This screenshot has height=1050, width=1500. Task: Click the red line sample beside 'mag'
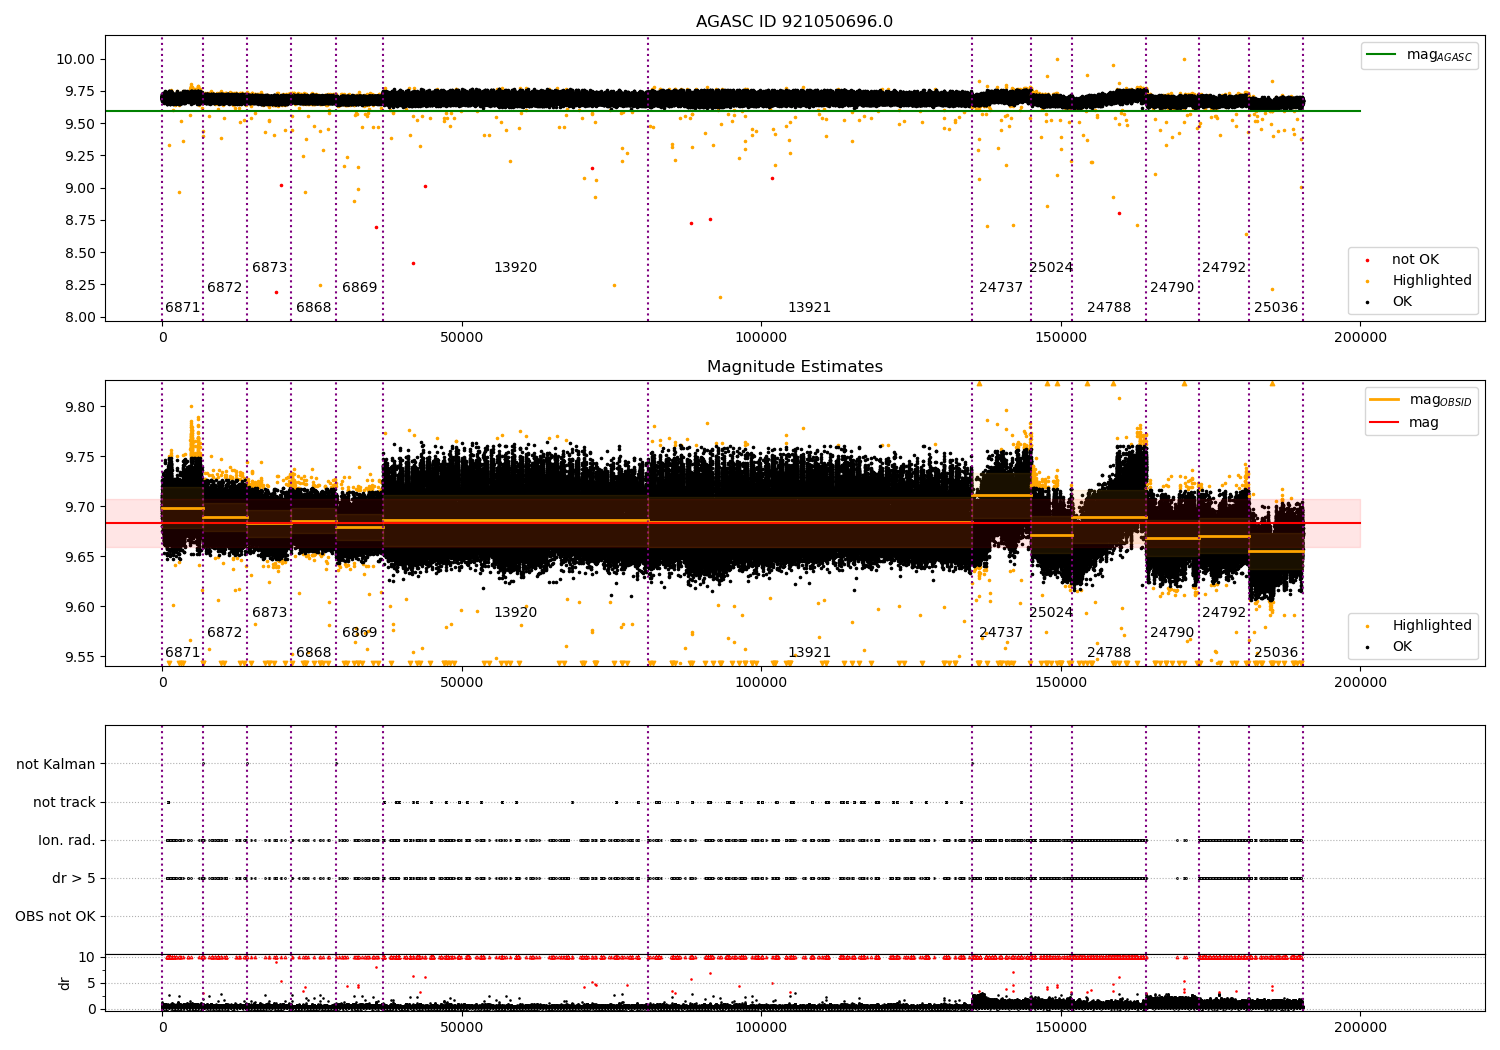click(1385, 423)
